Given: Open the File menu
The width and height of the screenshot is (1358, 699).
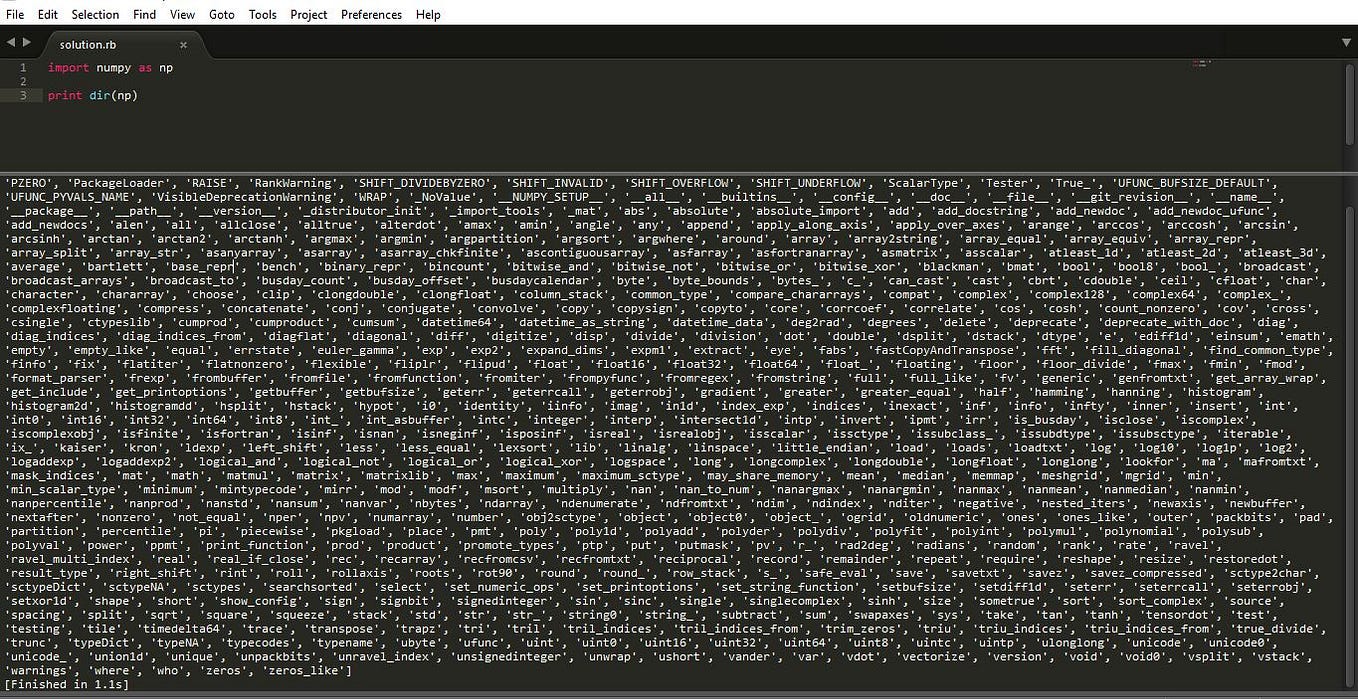Looking at the screenshot, I should coord(15,14).
